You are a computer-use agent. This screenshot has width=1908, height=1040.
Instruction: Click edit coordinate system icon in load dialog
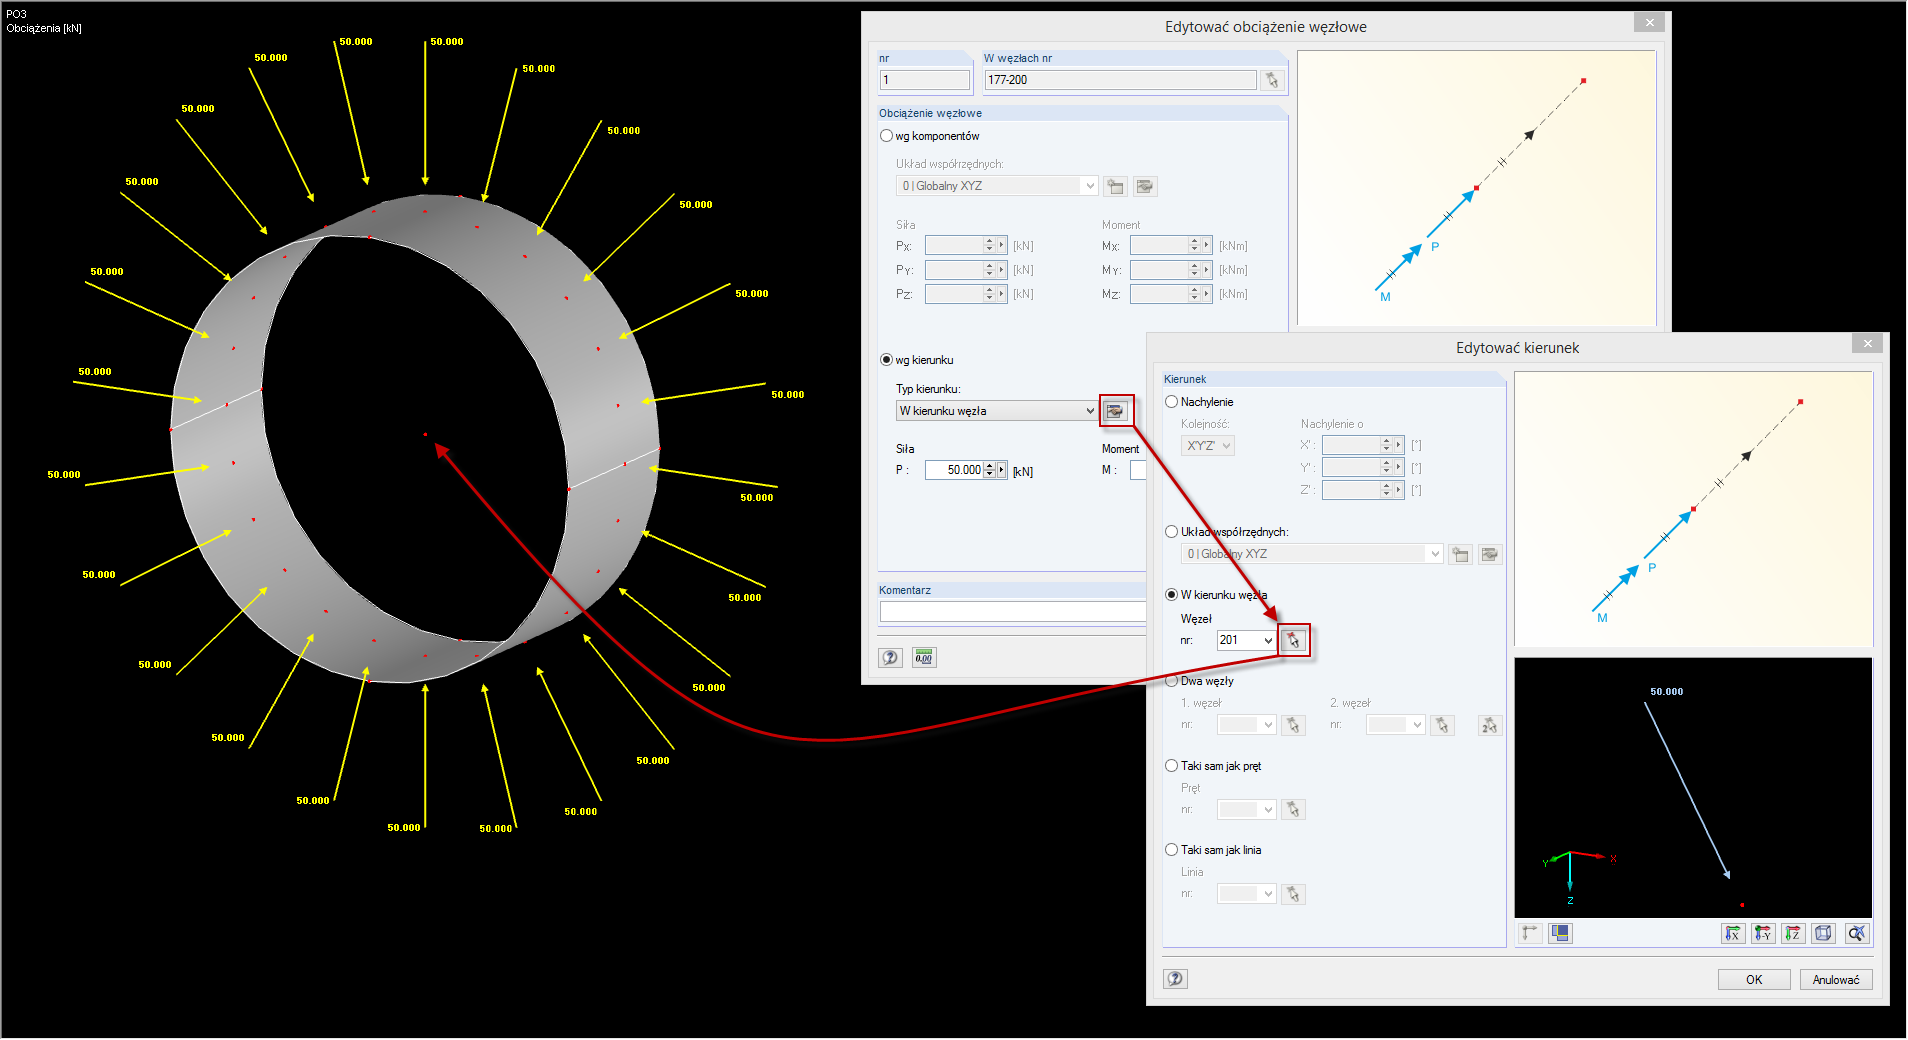(x=1146, y=186)
